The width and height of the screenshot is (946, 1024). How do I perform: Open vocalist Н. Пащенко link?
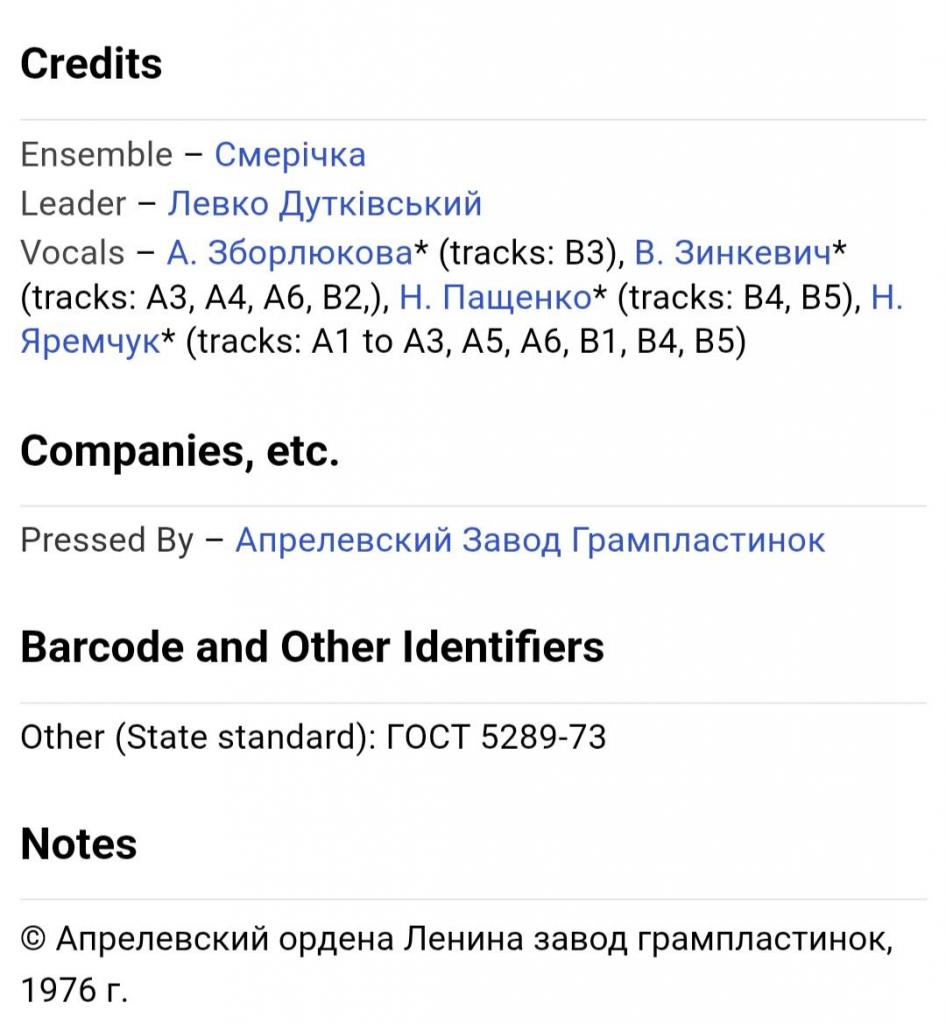click(496, 298)
